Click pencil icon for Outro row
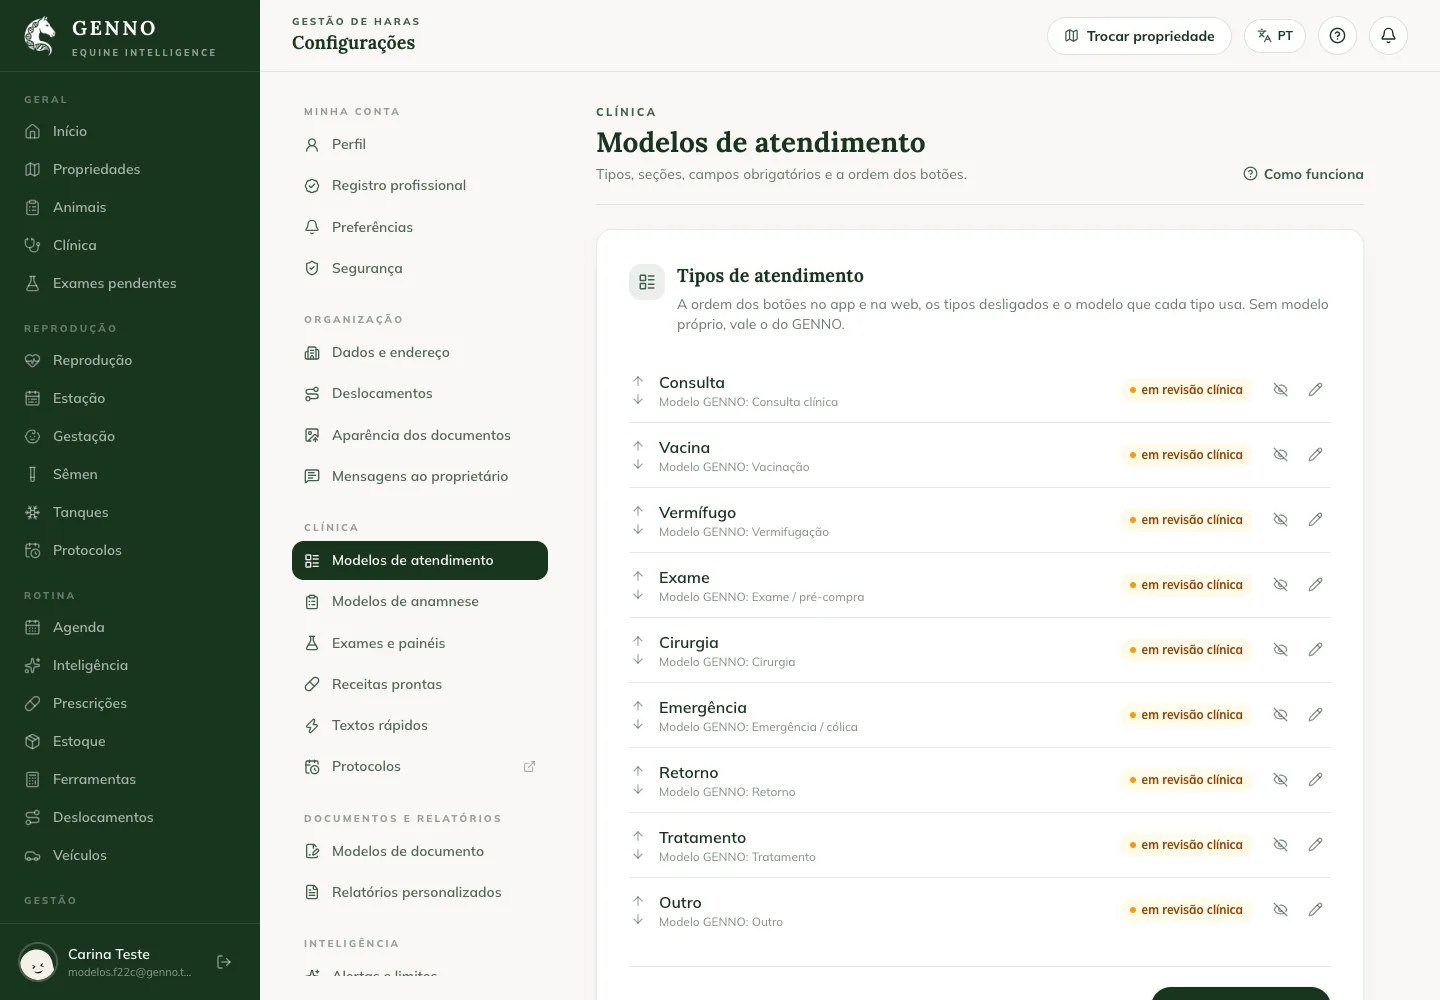 coord(1315,910)
